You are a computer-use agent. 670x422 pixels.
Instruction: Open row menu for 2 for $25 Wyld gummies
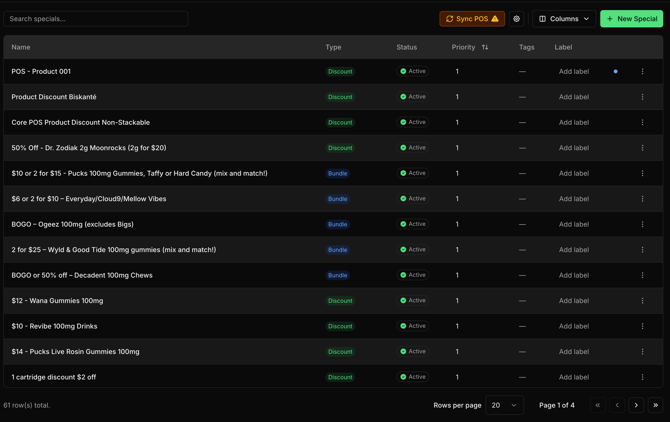pyautogui.click(x=642, y=250)
